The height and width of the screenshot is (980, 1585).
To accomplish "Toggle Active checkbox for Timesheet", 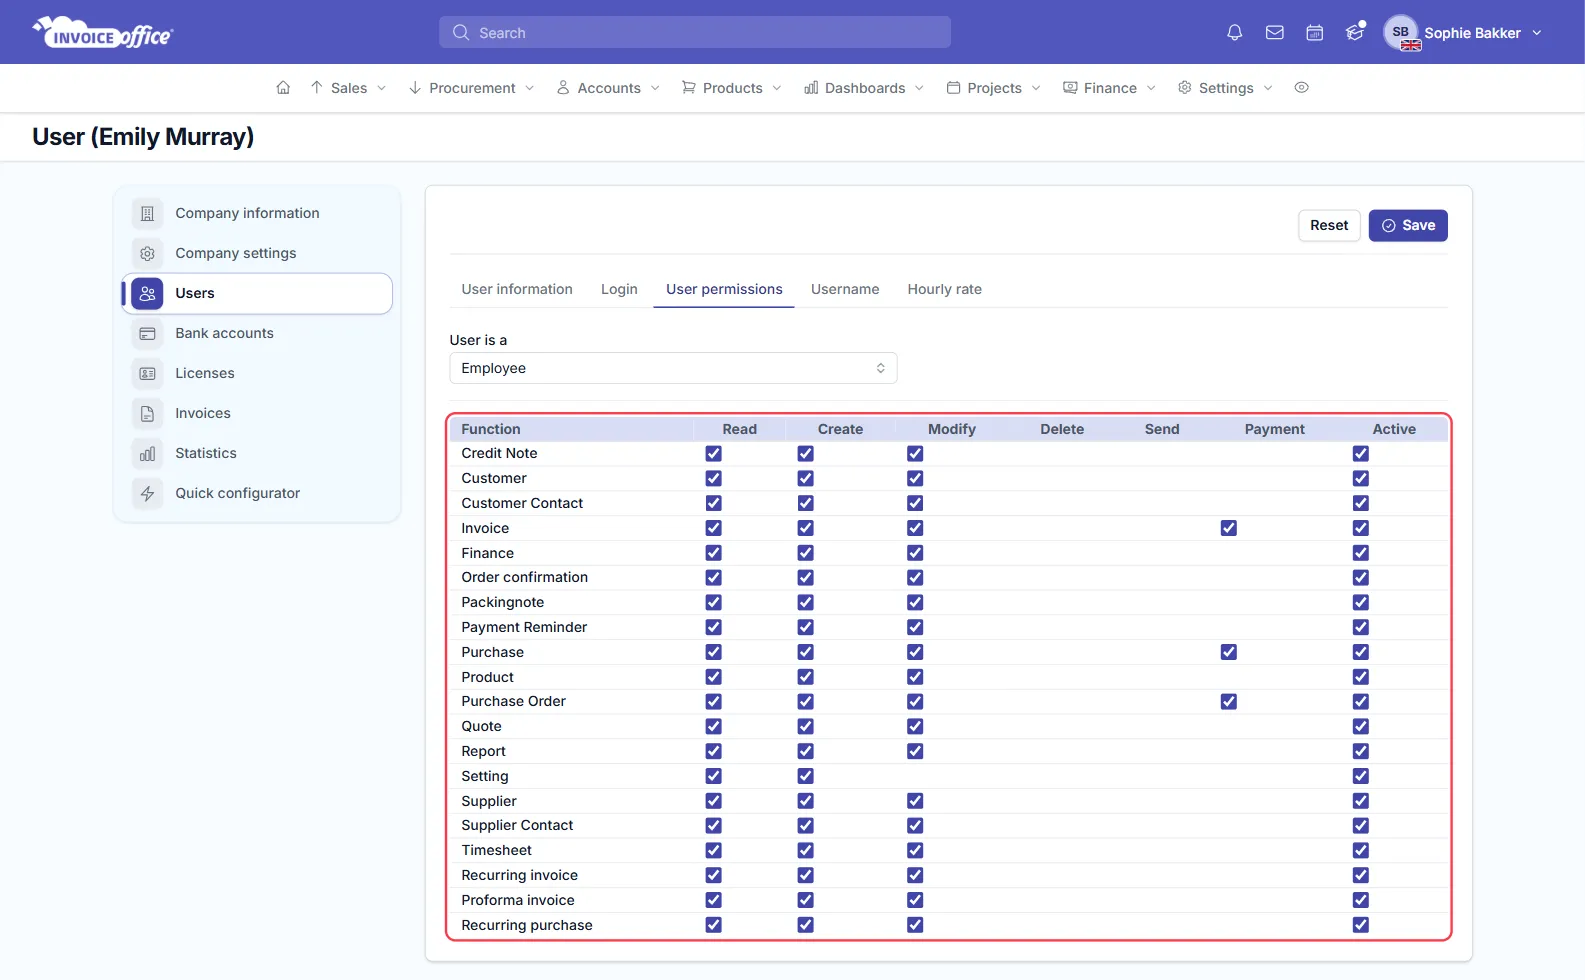I will 1361,850.
